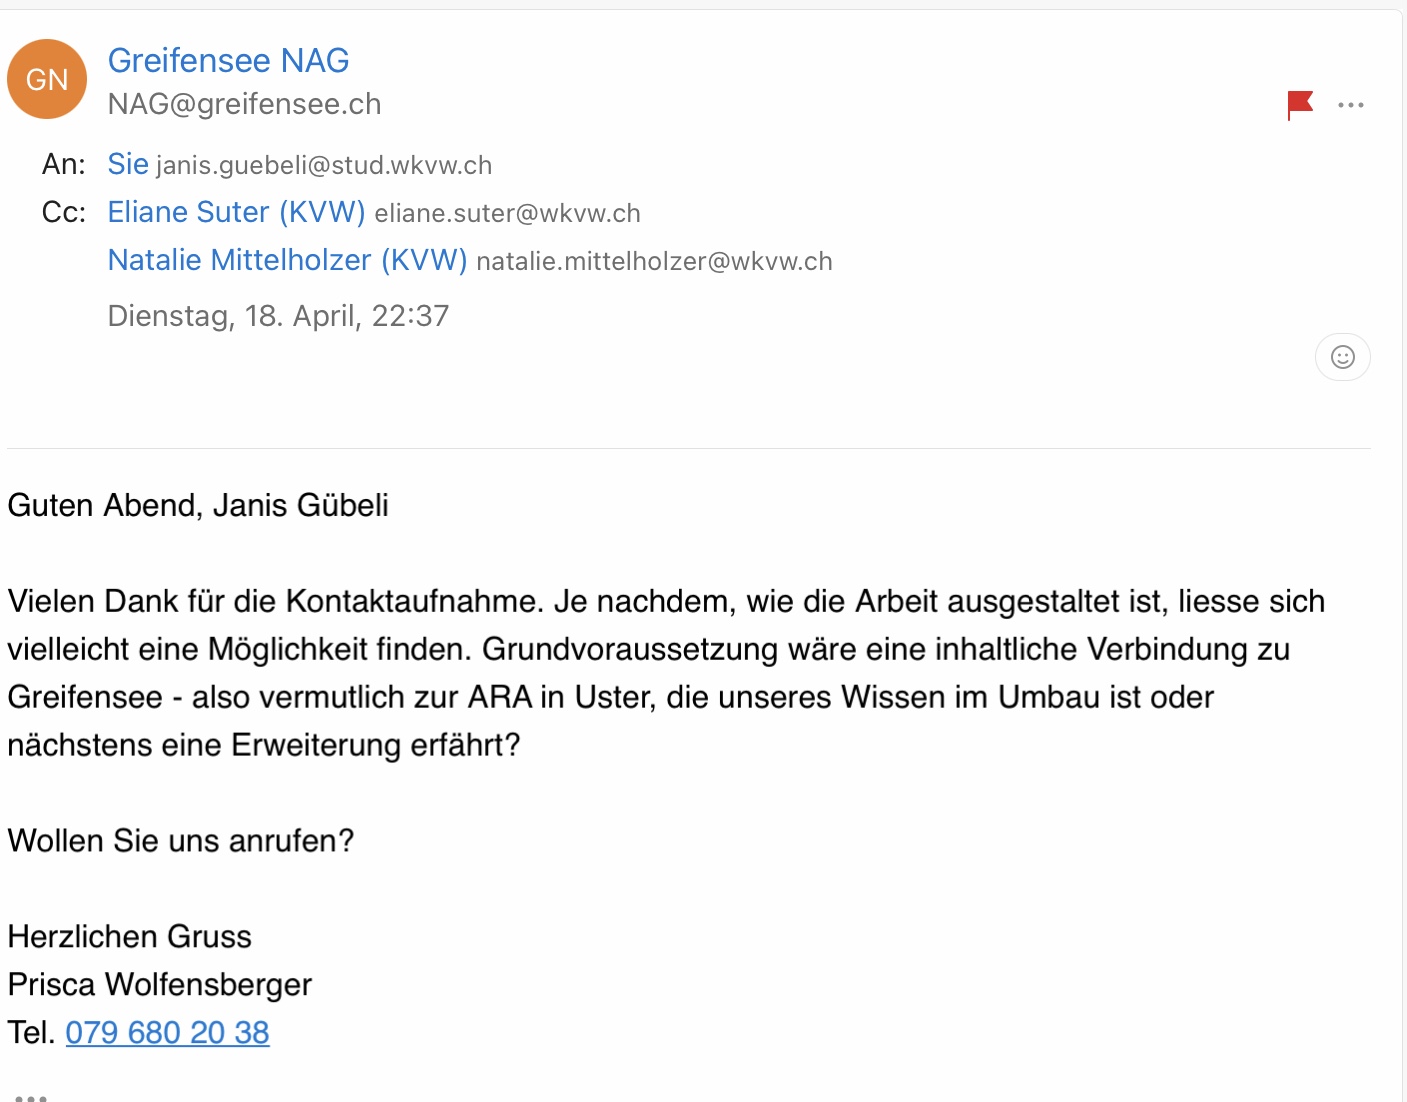Toggle the red flag on this email

1299,104
